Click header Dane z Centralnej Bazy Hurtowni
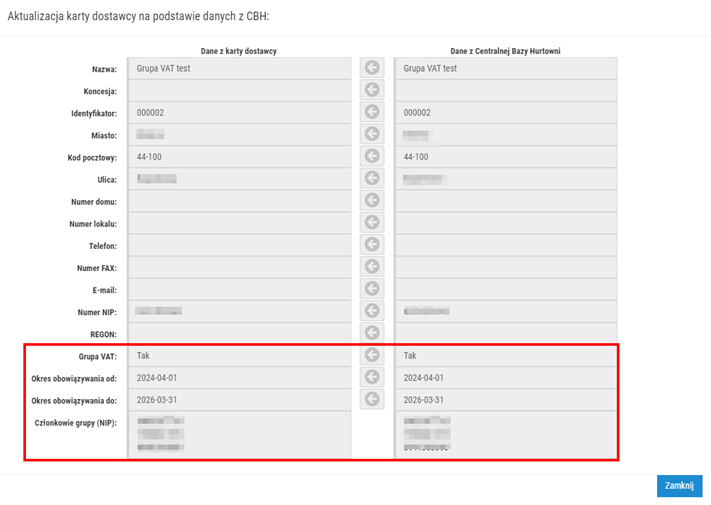 (x=505, y=51)
